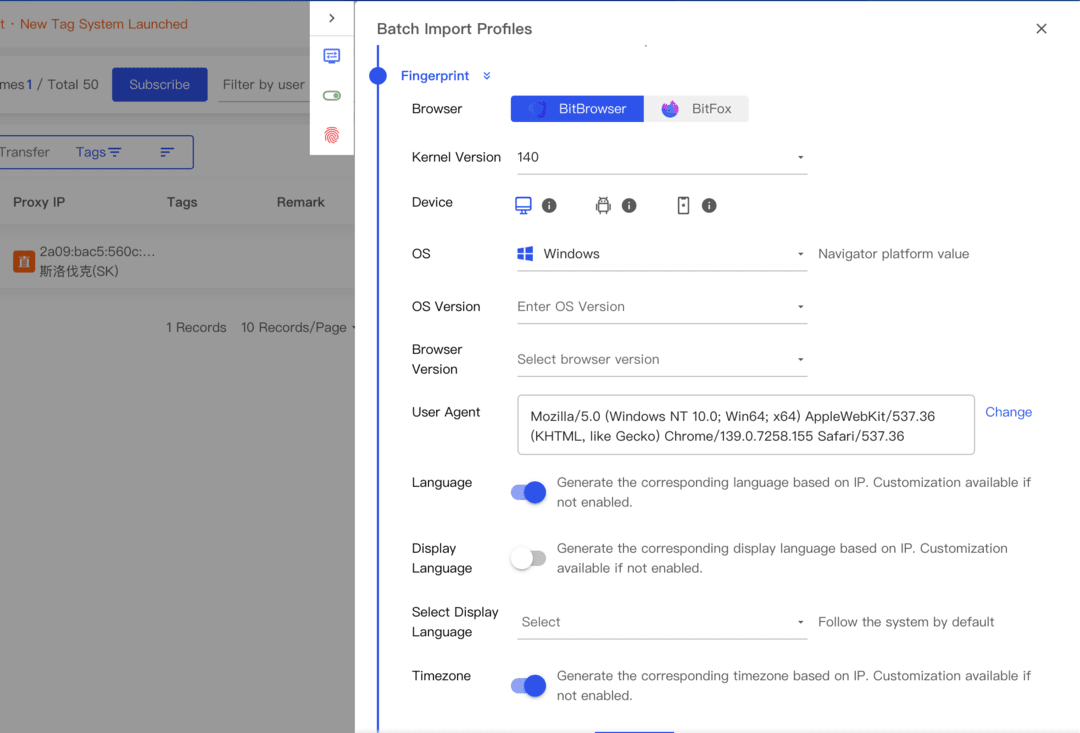Click the green toggle icon in the sidebar
Image resolution: width=1080 pixels, height=733 pixels.
[x=331, y=95]
